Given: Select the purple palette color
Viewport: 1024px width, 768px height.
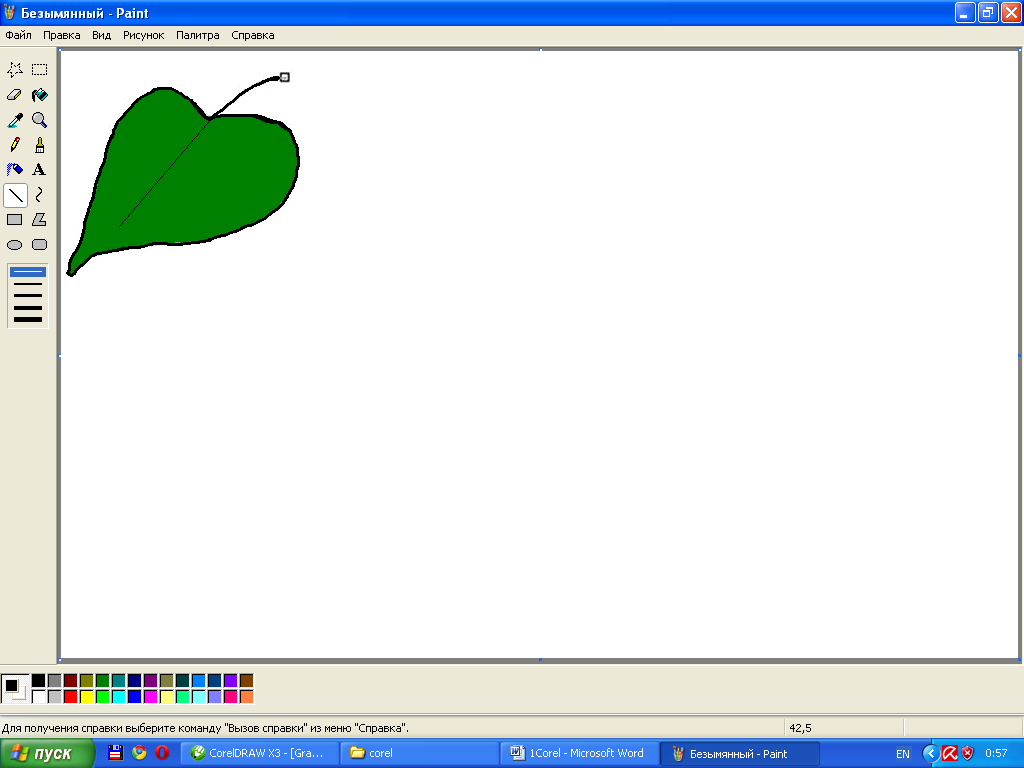Looking at the screenshot, I should tap(150, 680).
